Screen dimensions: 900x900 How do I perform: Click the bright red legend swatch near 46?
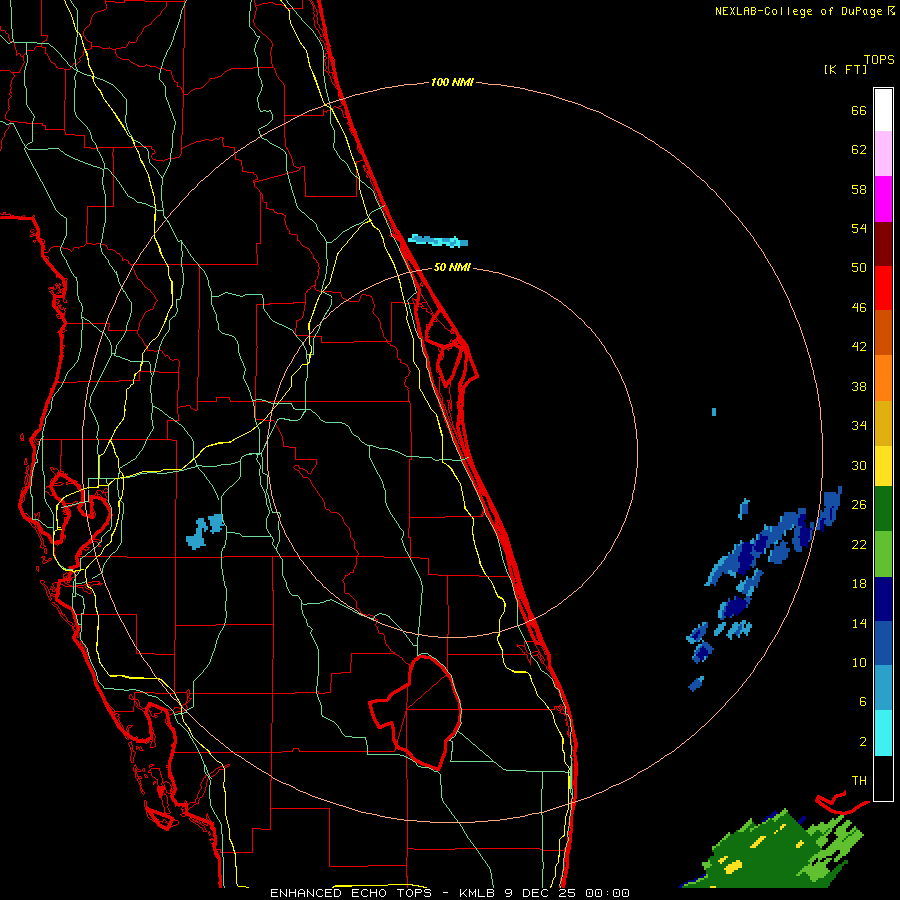[x=883, y=288]
